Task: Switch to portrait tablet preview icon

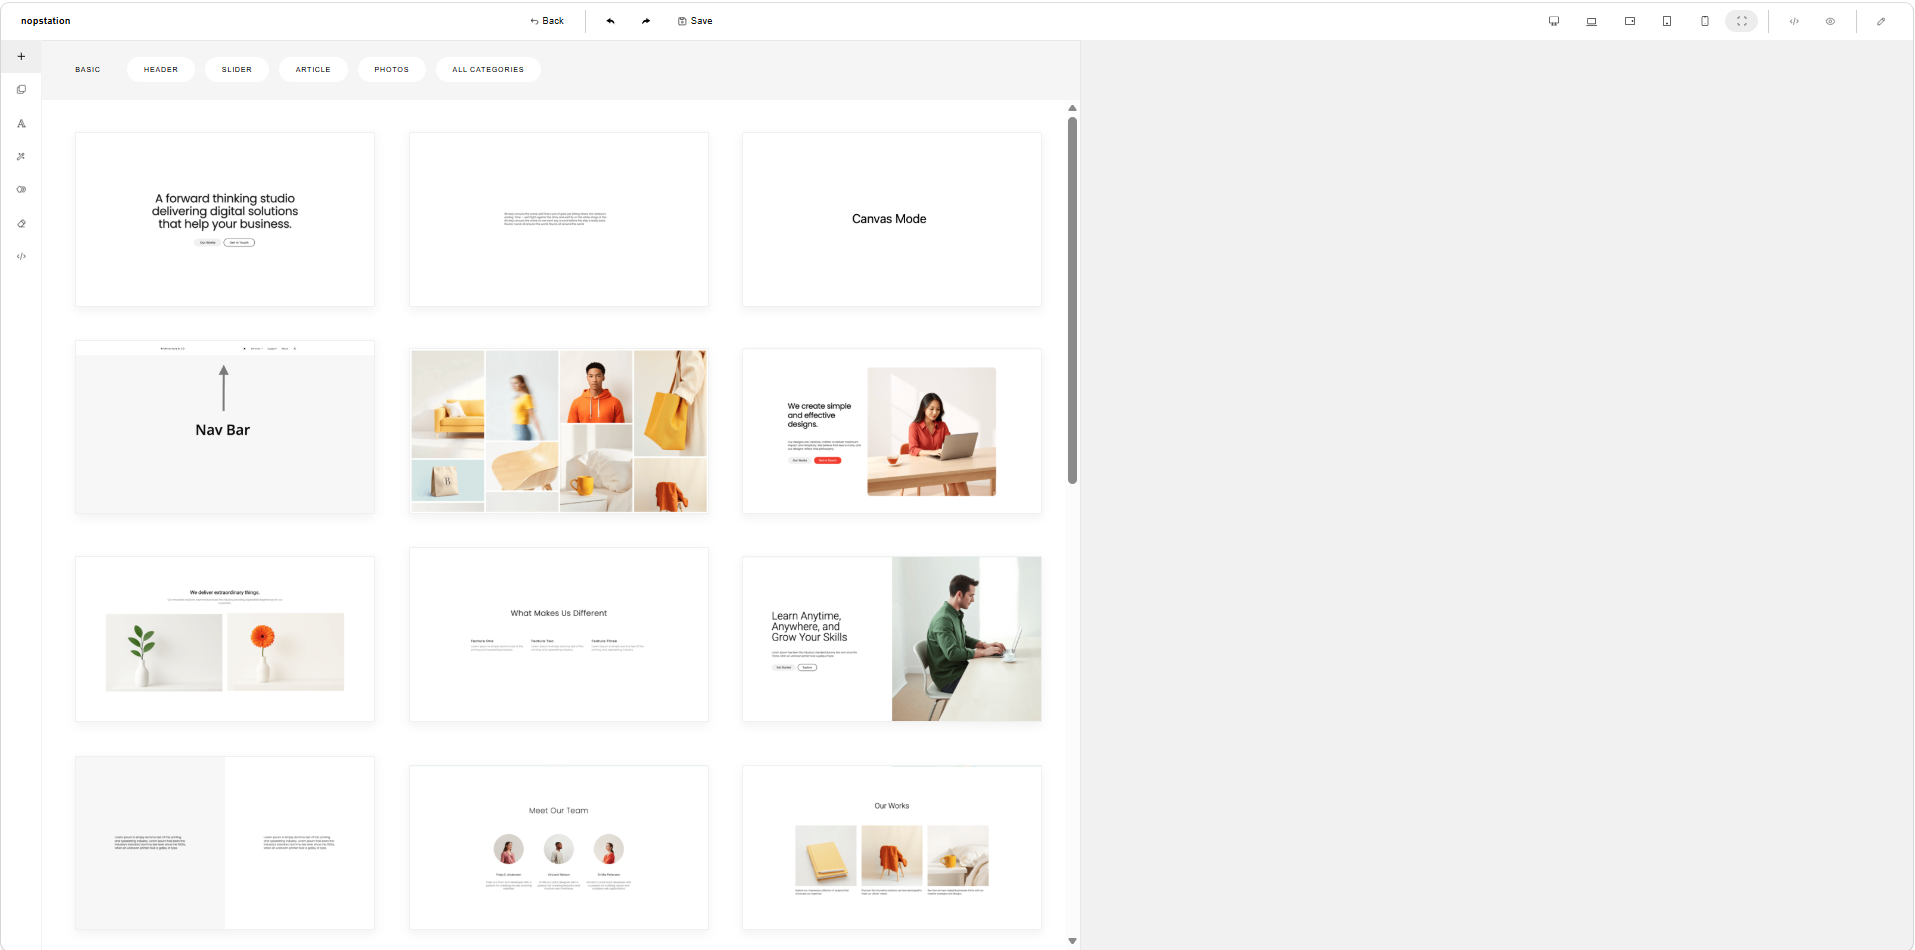Action: pyautogui.click(x=1667, y=21)
